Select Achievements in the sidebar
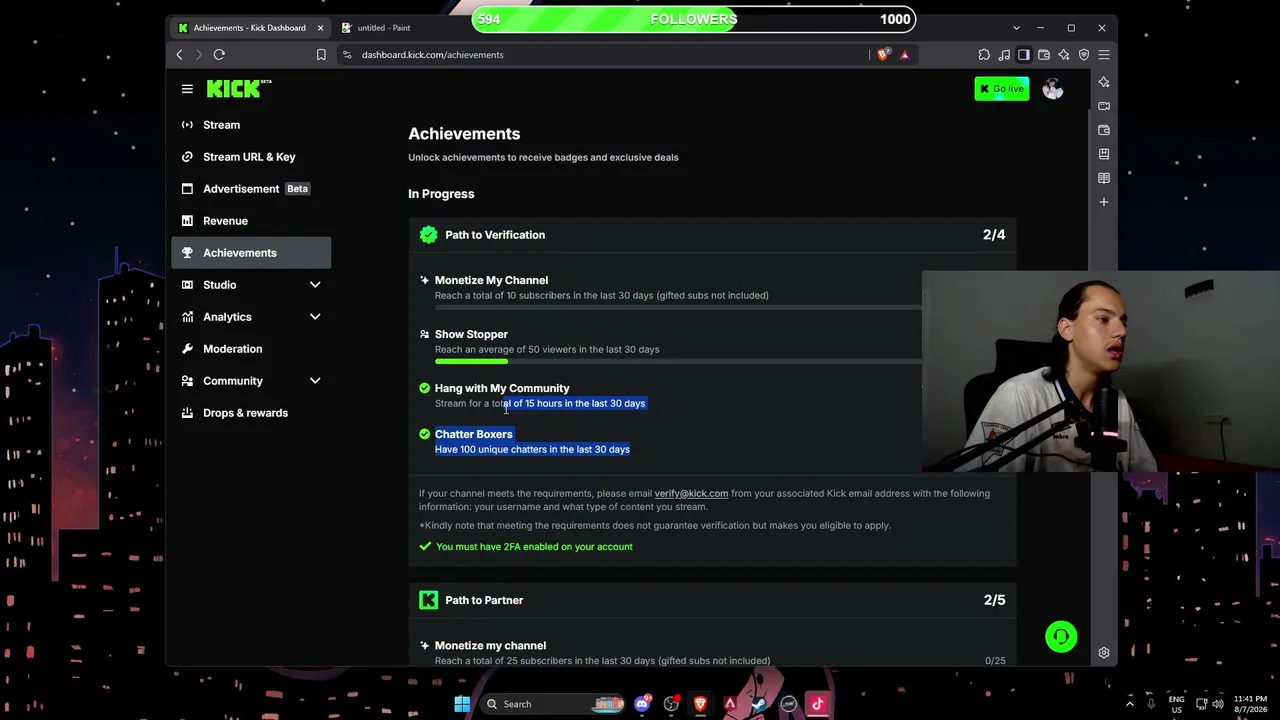The width and height of the screenshot is (1280, 720). tap(251, 253)
